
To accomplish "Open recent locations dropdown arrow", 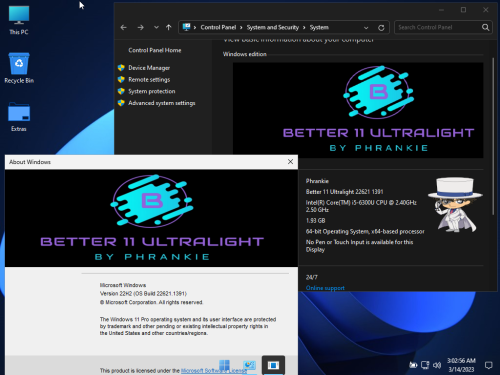I will [156, 27].
